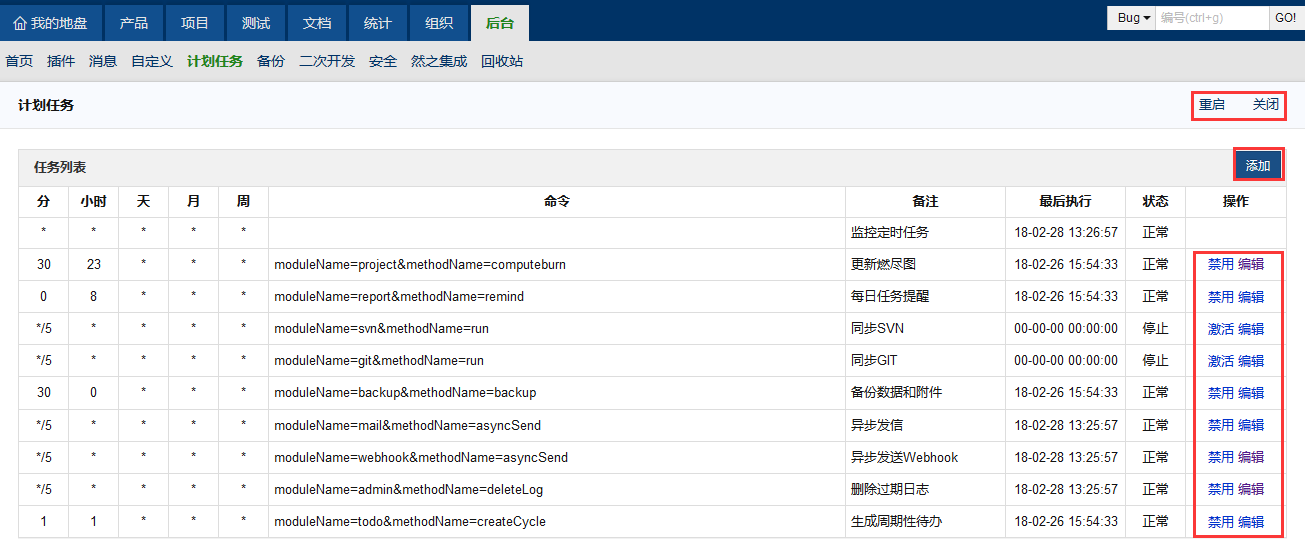1305x545 pixels.
Task: Click 激活 for the svn run task
Action: [1220, 329]
